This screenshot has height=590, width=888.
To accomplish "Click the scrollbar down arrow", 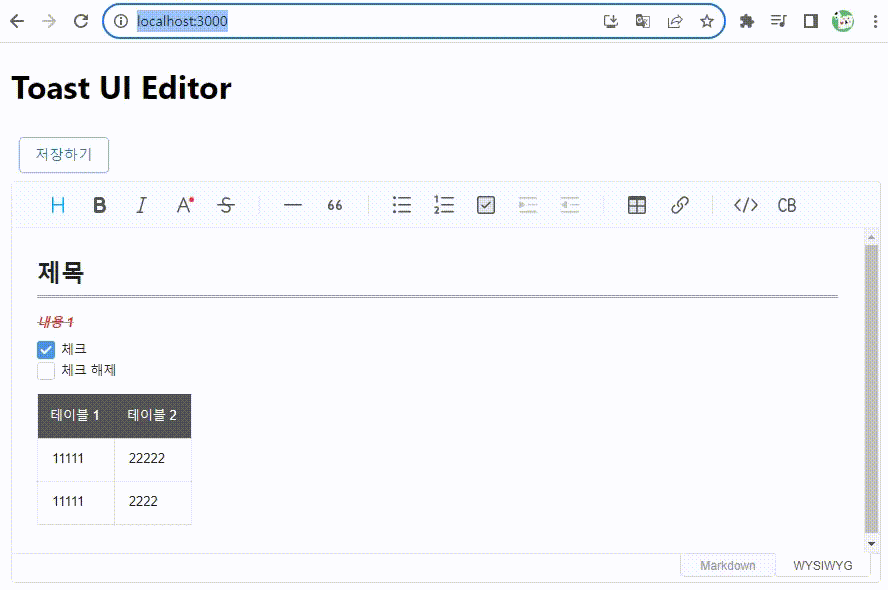I will click(871, 544).
